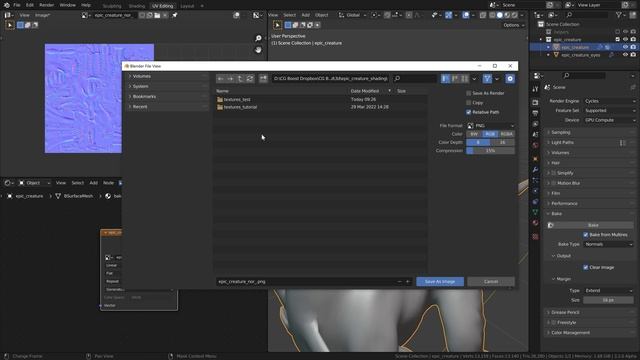Toggle the Simplify panel checkbox
Image resolution: width=640 pixels, height=360 pixels.
[554, 173]
